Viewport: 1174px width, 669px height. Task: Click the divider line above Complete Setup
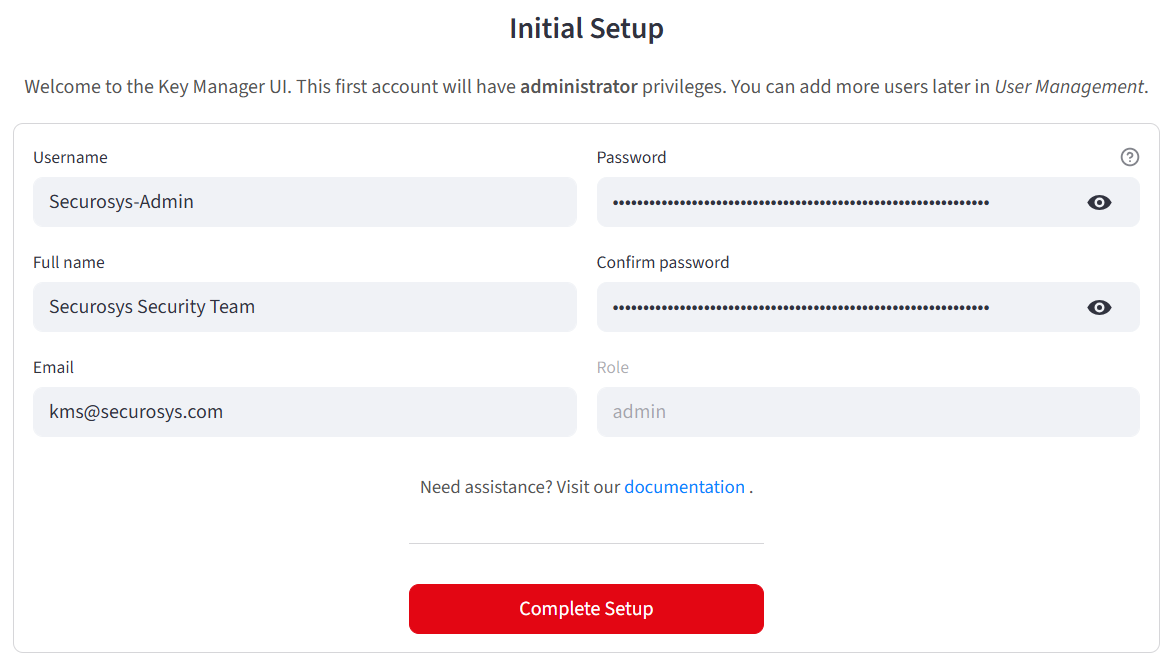tap(586, 543)
